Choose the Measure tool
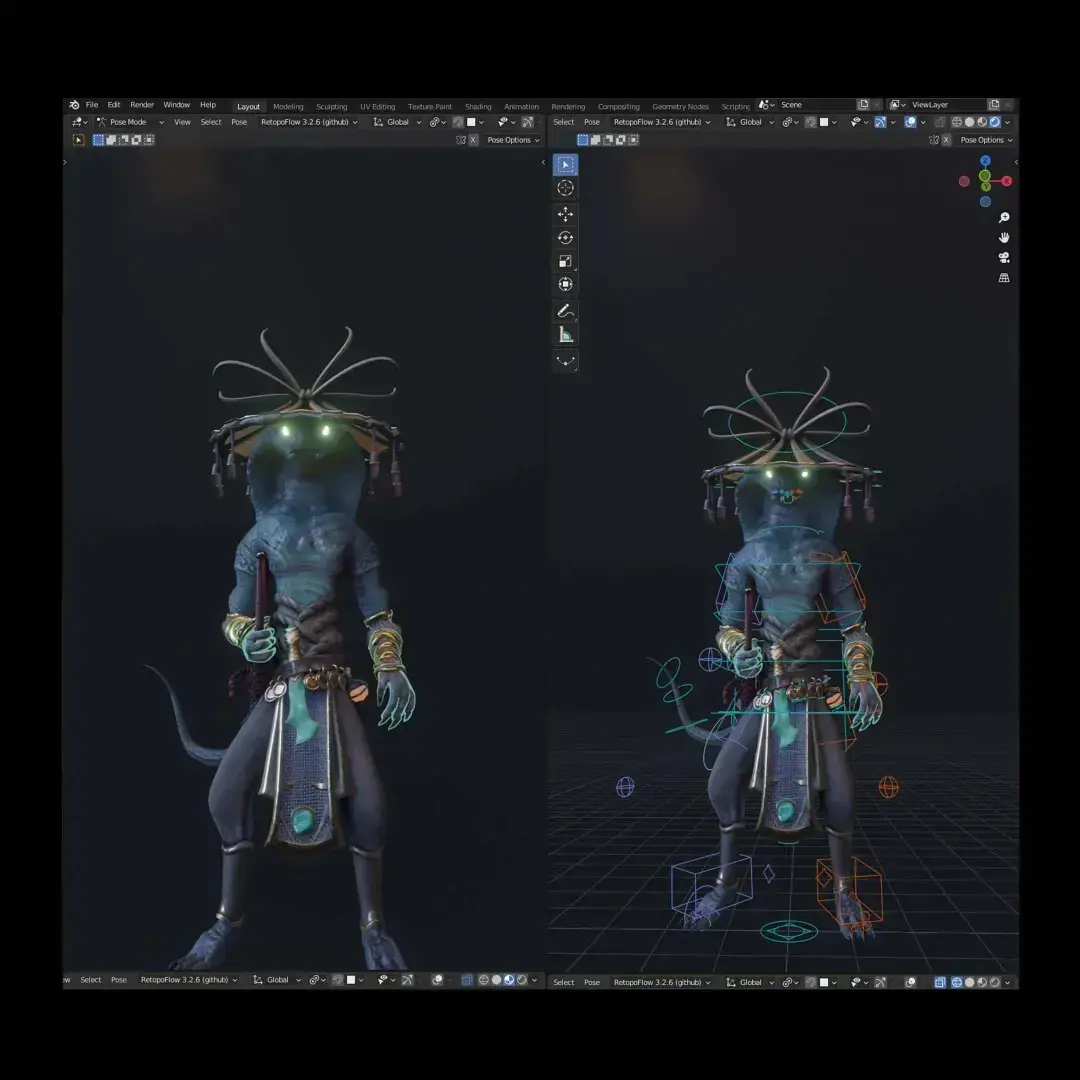 pyautogui.click(x=565, y=335)
